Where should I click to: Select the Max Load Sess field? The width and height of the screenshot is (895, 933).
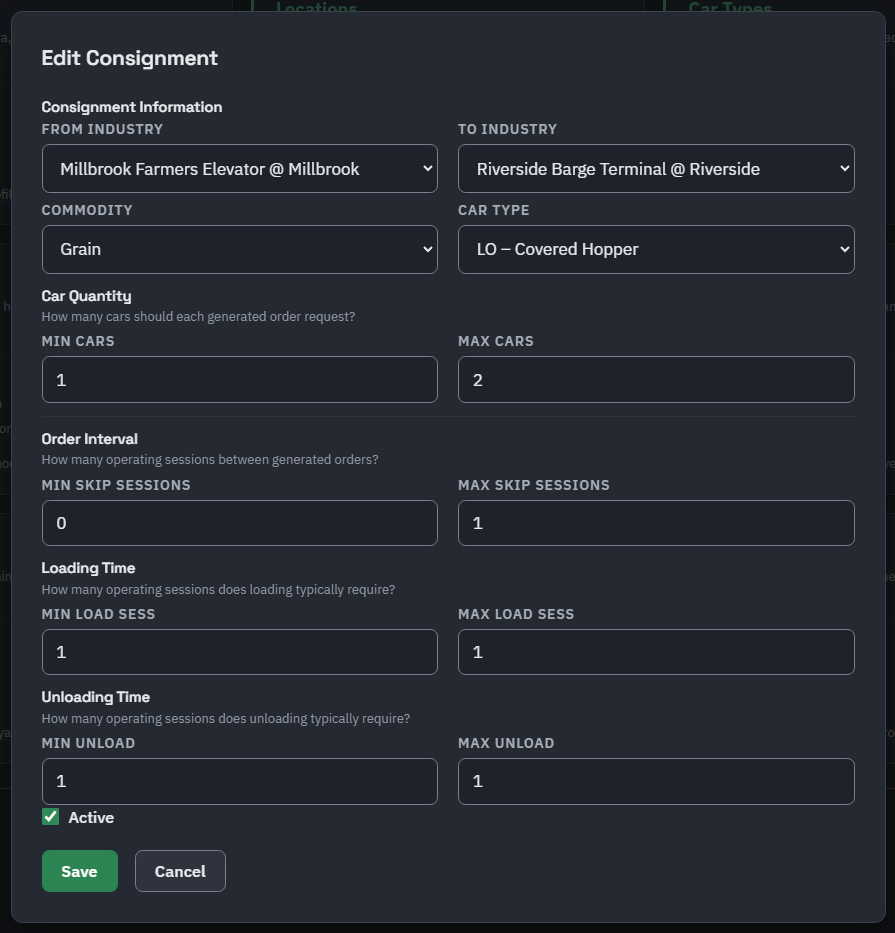[656, 652]
